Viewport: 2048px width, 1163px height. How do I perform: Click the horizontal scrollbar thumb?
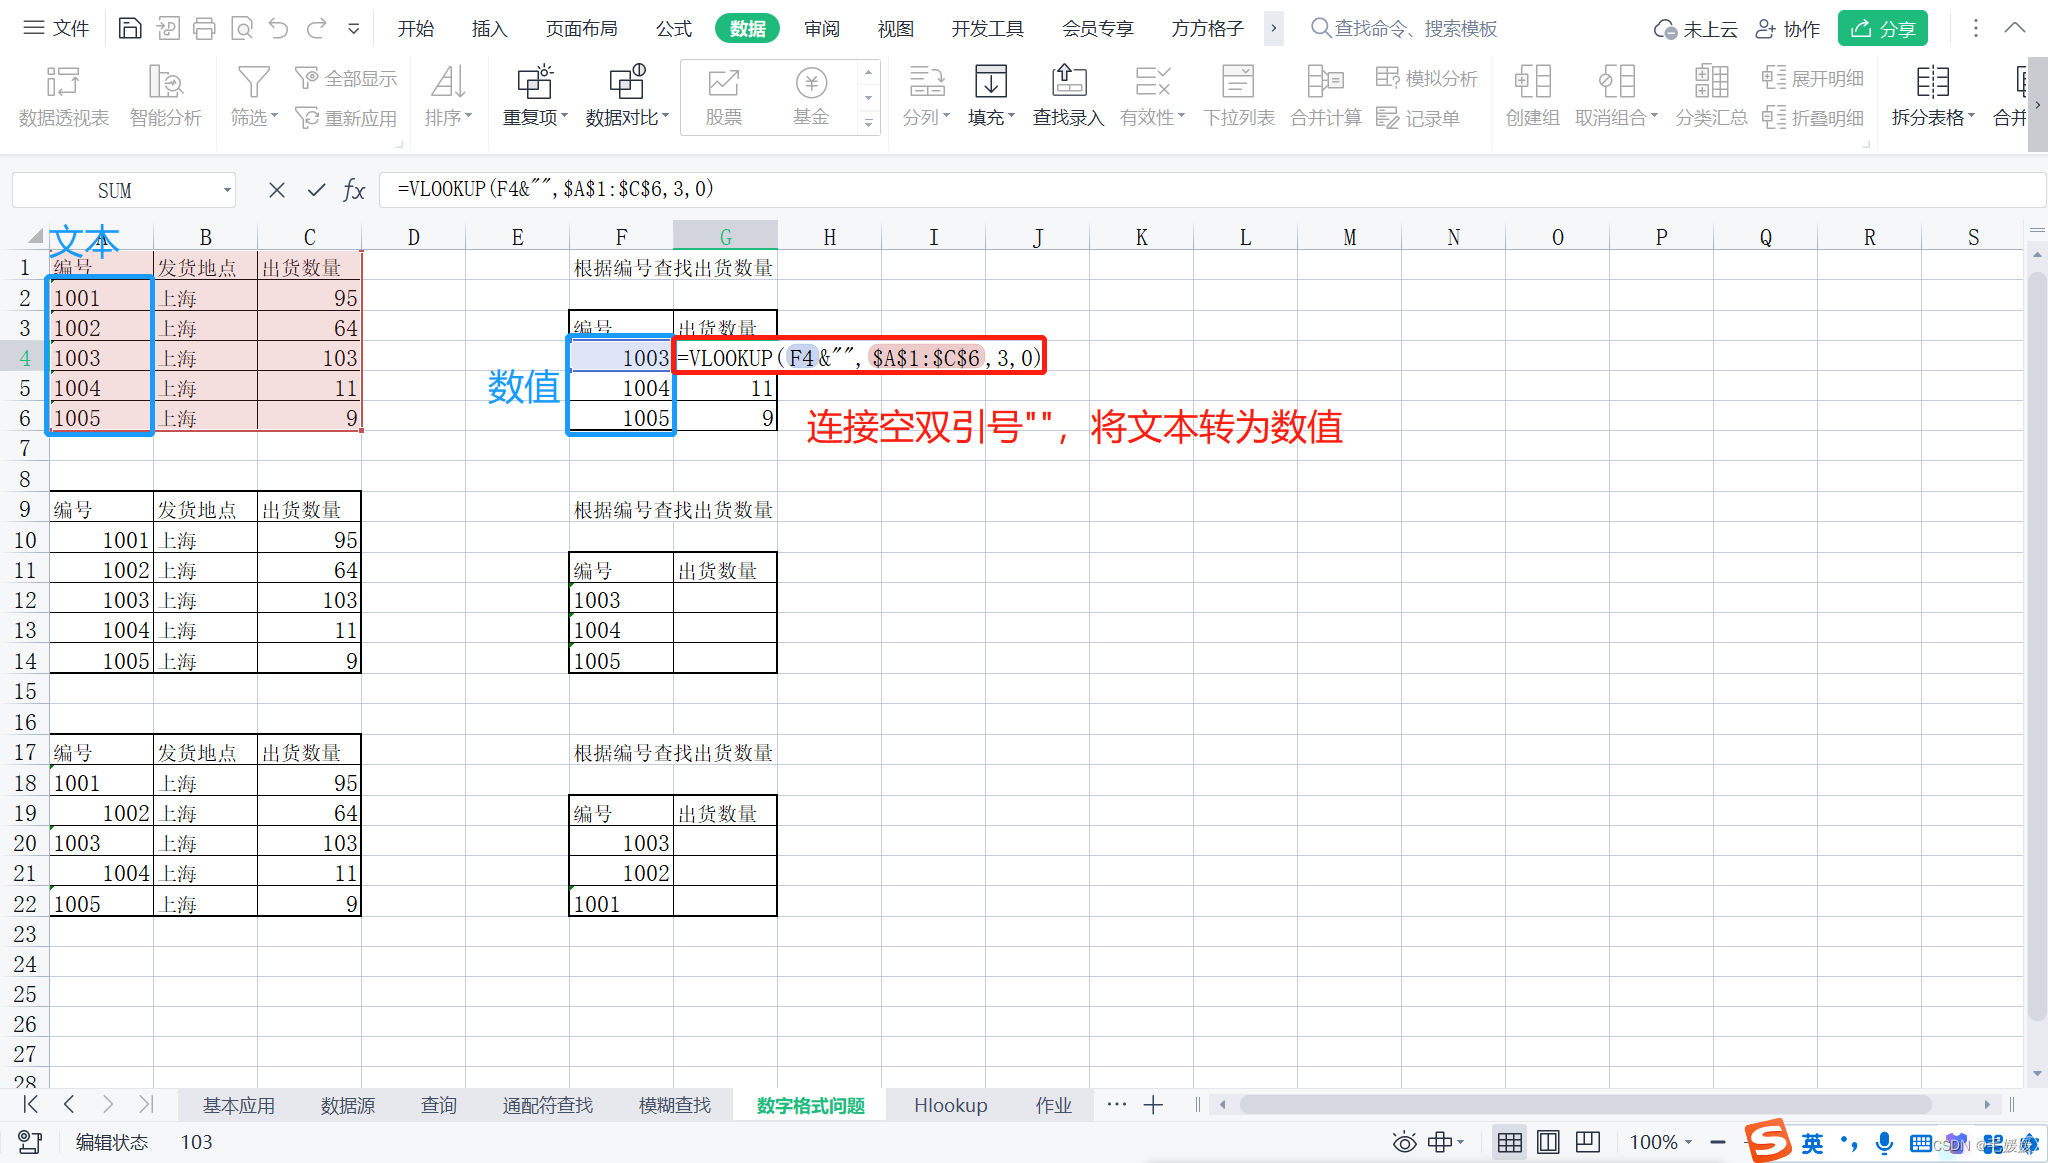point(1585,1104)
